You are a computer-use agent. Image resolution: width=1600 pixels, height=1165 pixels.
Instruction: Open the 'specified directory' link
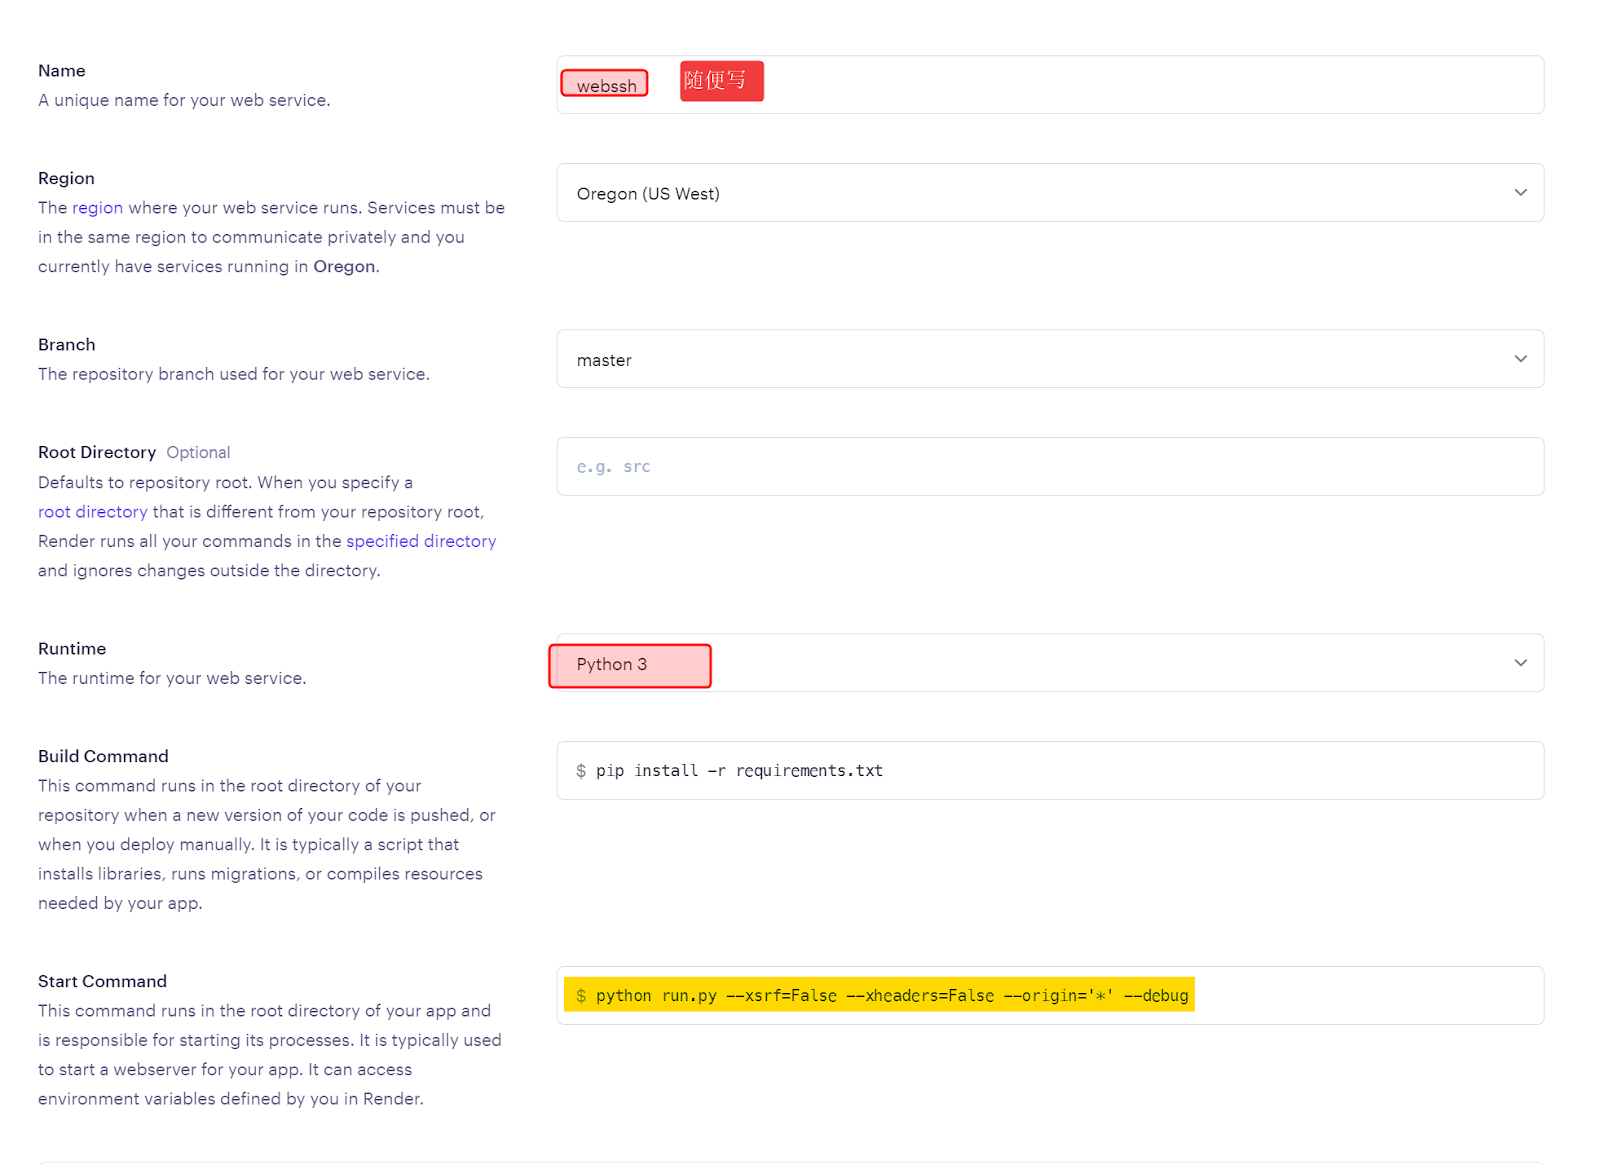pos(421,541)
